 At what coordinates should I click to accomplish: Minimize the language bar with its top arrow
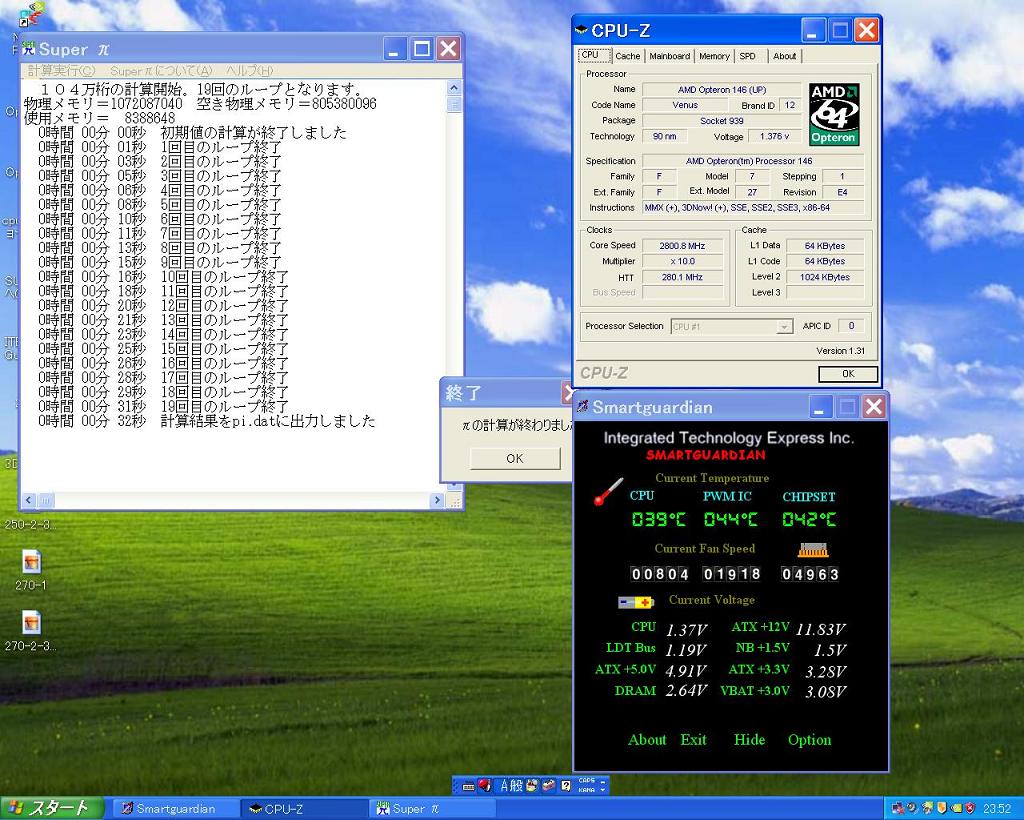(x=603, y=781)
